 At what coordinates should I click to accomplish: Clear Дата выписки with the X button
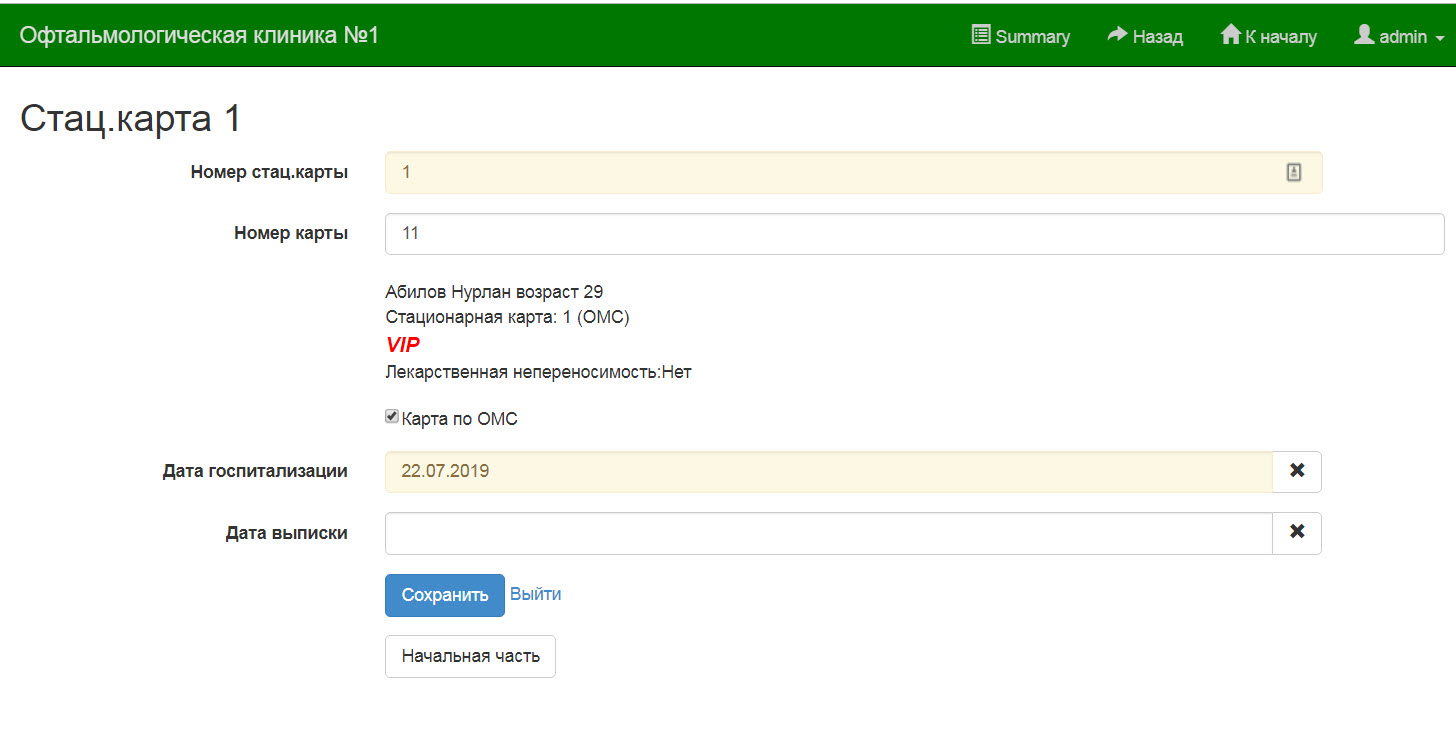tap(1297, 533)
